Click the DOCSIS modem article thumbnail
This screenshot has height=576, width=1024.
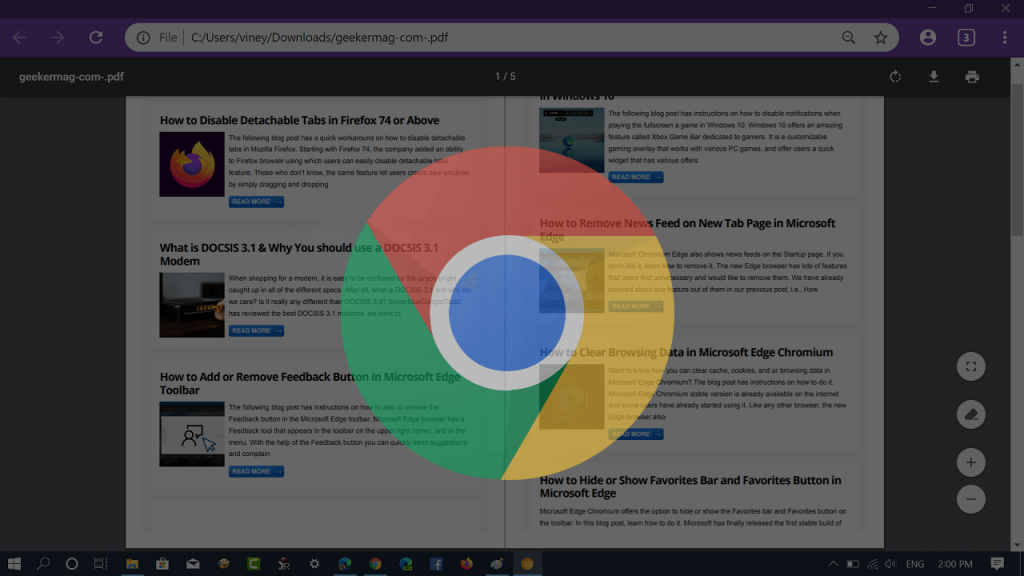point(192,305)
